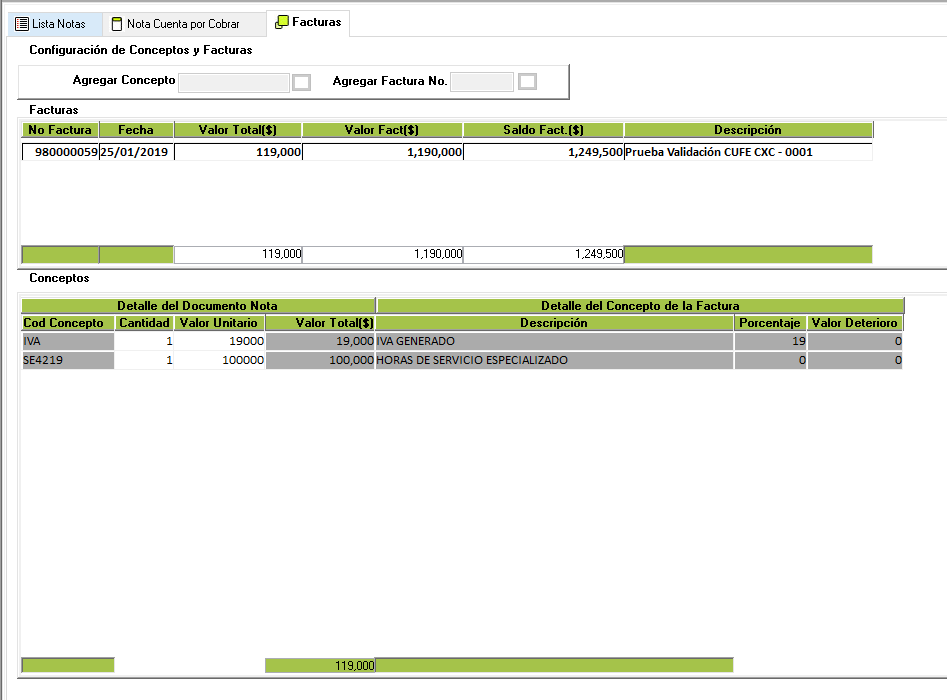The height and width of the screenshot is (700, 947).
Task: Sort by the No Factura column header
Action: tap(60, 130)
